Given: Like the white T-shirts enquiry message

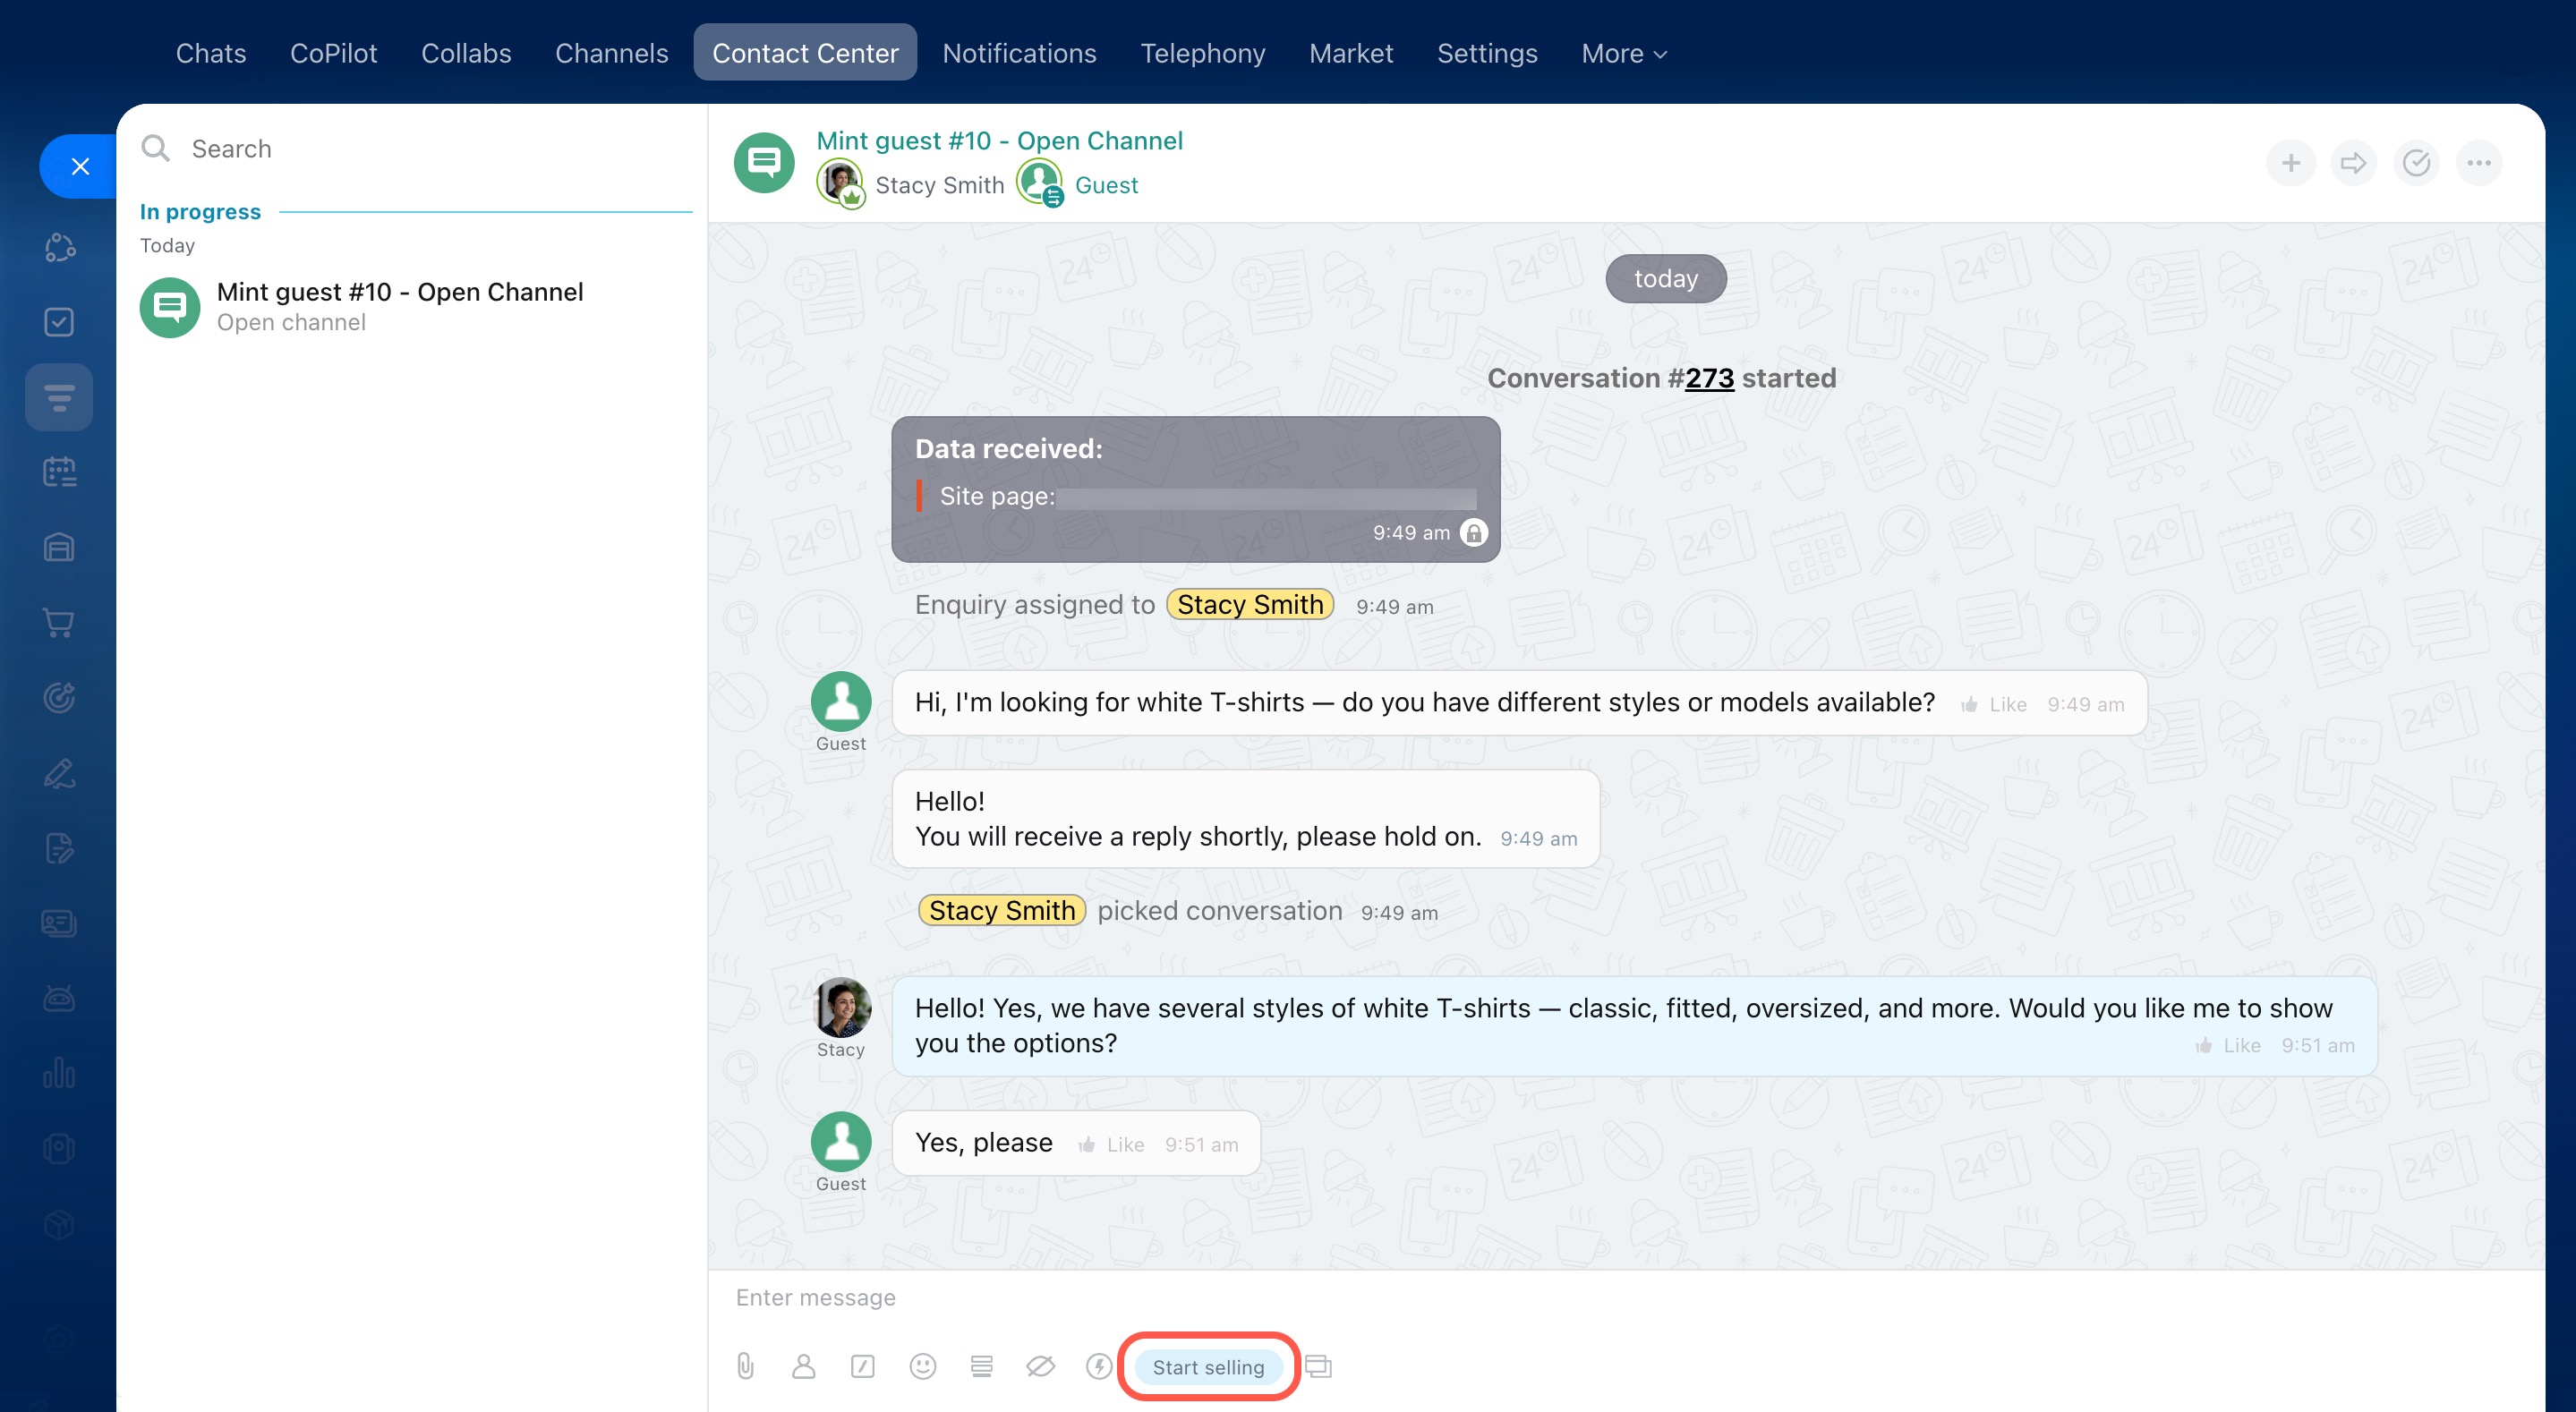Looking at the screenshot, I should pos(1994,705).
